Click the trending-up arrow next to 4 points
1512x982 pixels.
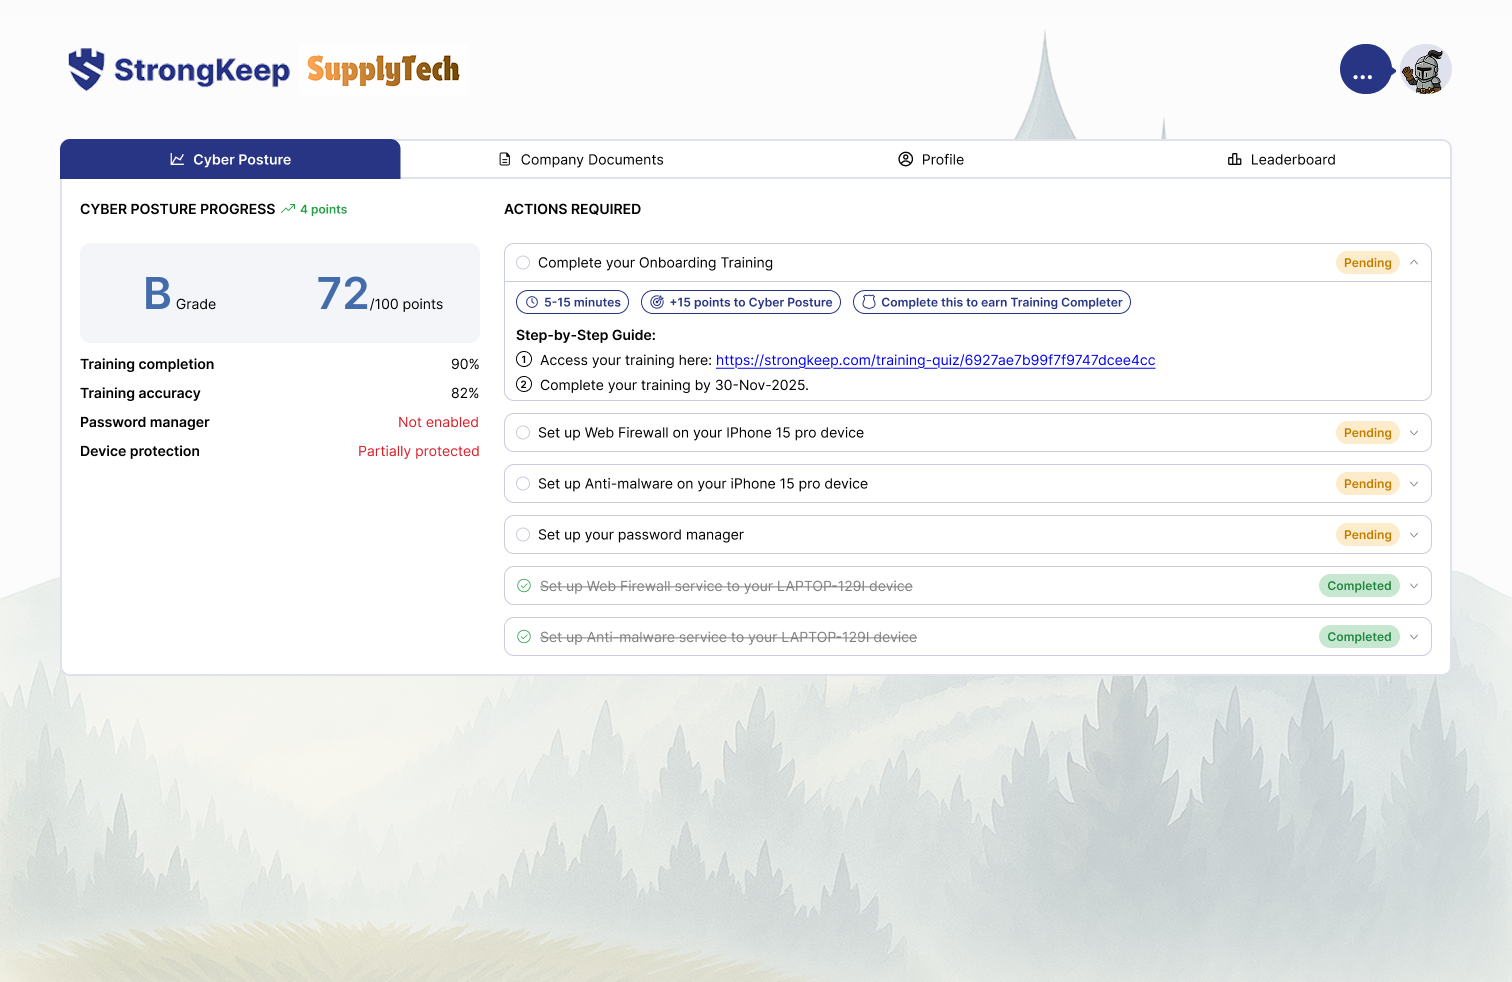[288, 209]
